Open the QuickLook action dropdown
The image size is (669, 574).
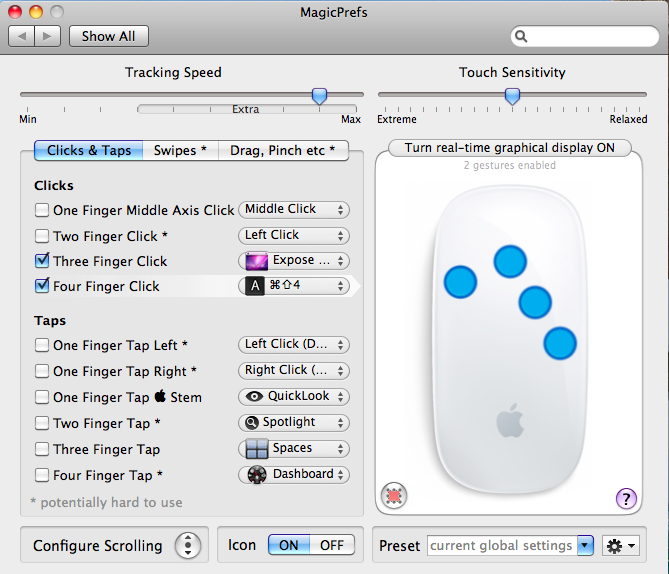tap(294, 396)
